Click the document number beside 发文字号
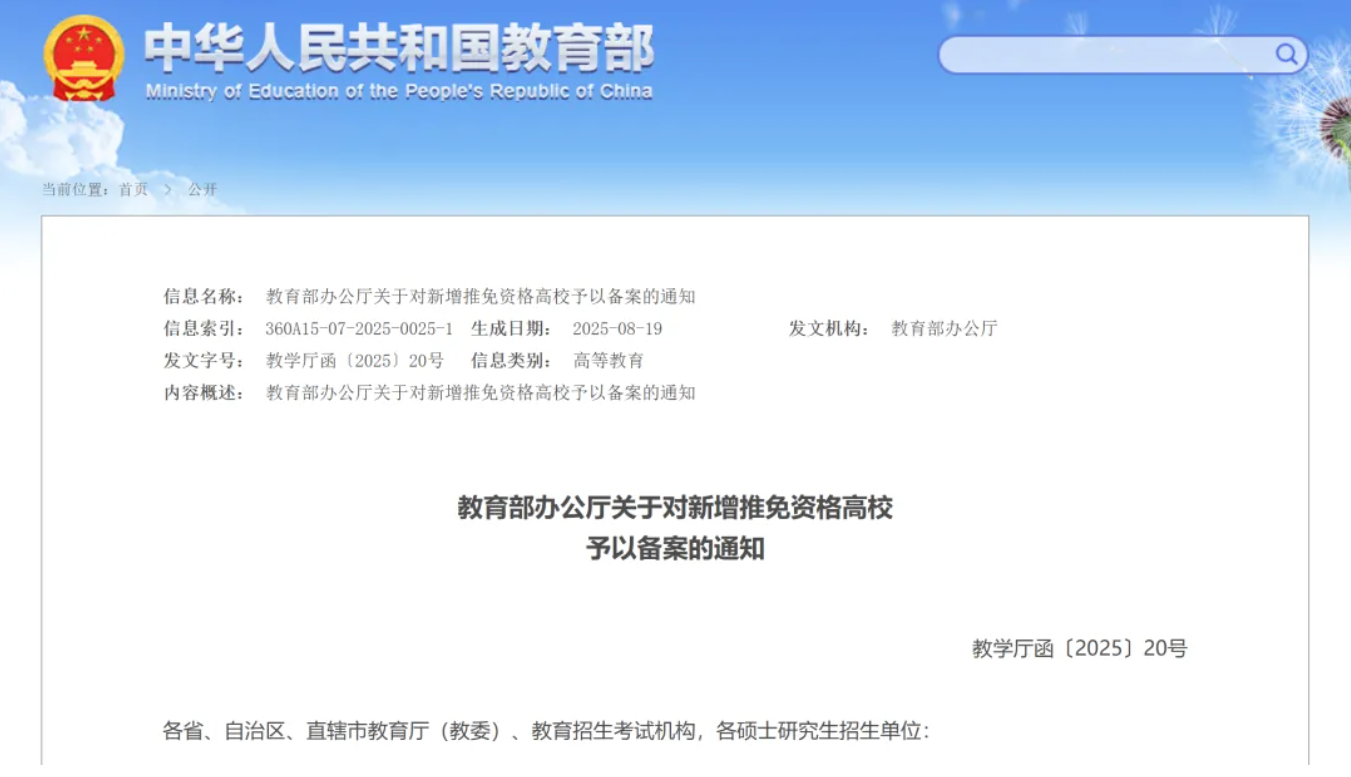Image resolution: width=1351 pixels, height=777 pixels. (354, 361)
